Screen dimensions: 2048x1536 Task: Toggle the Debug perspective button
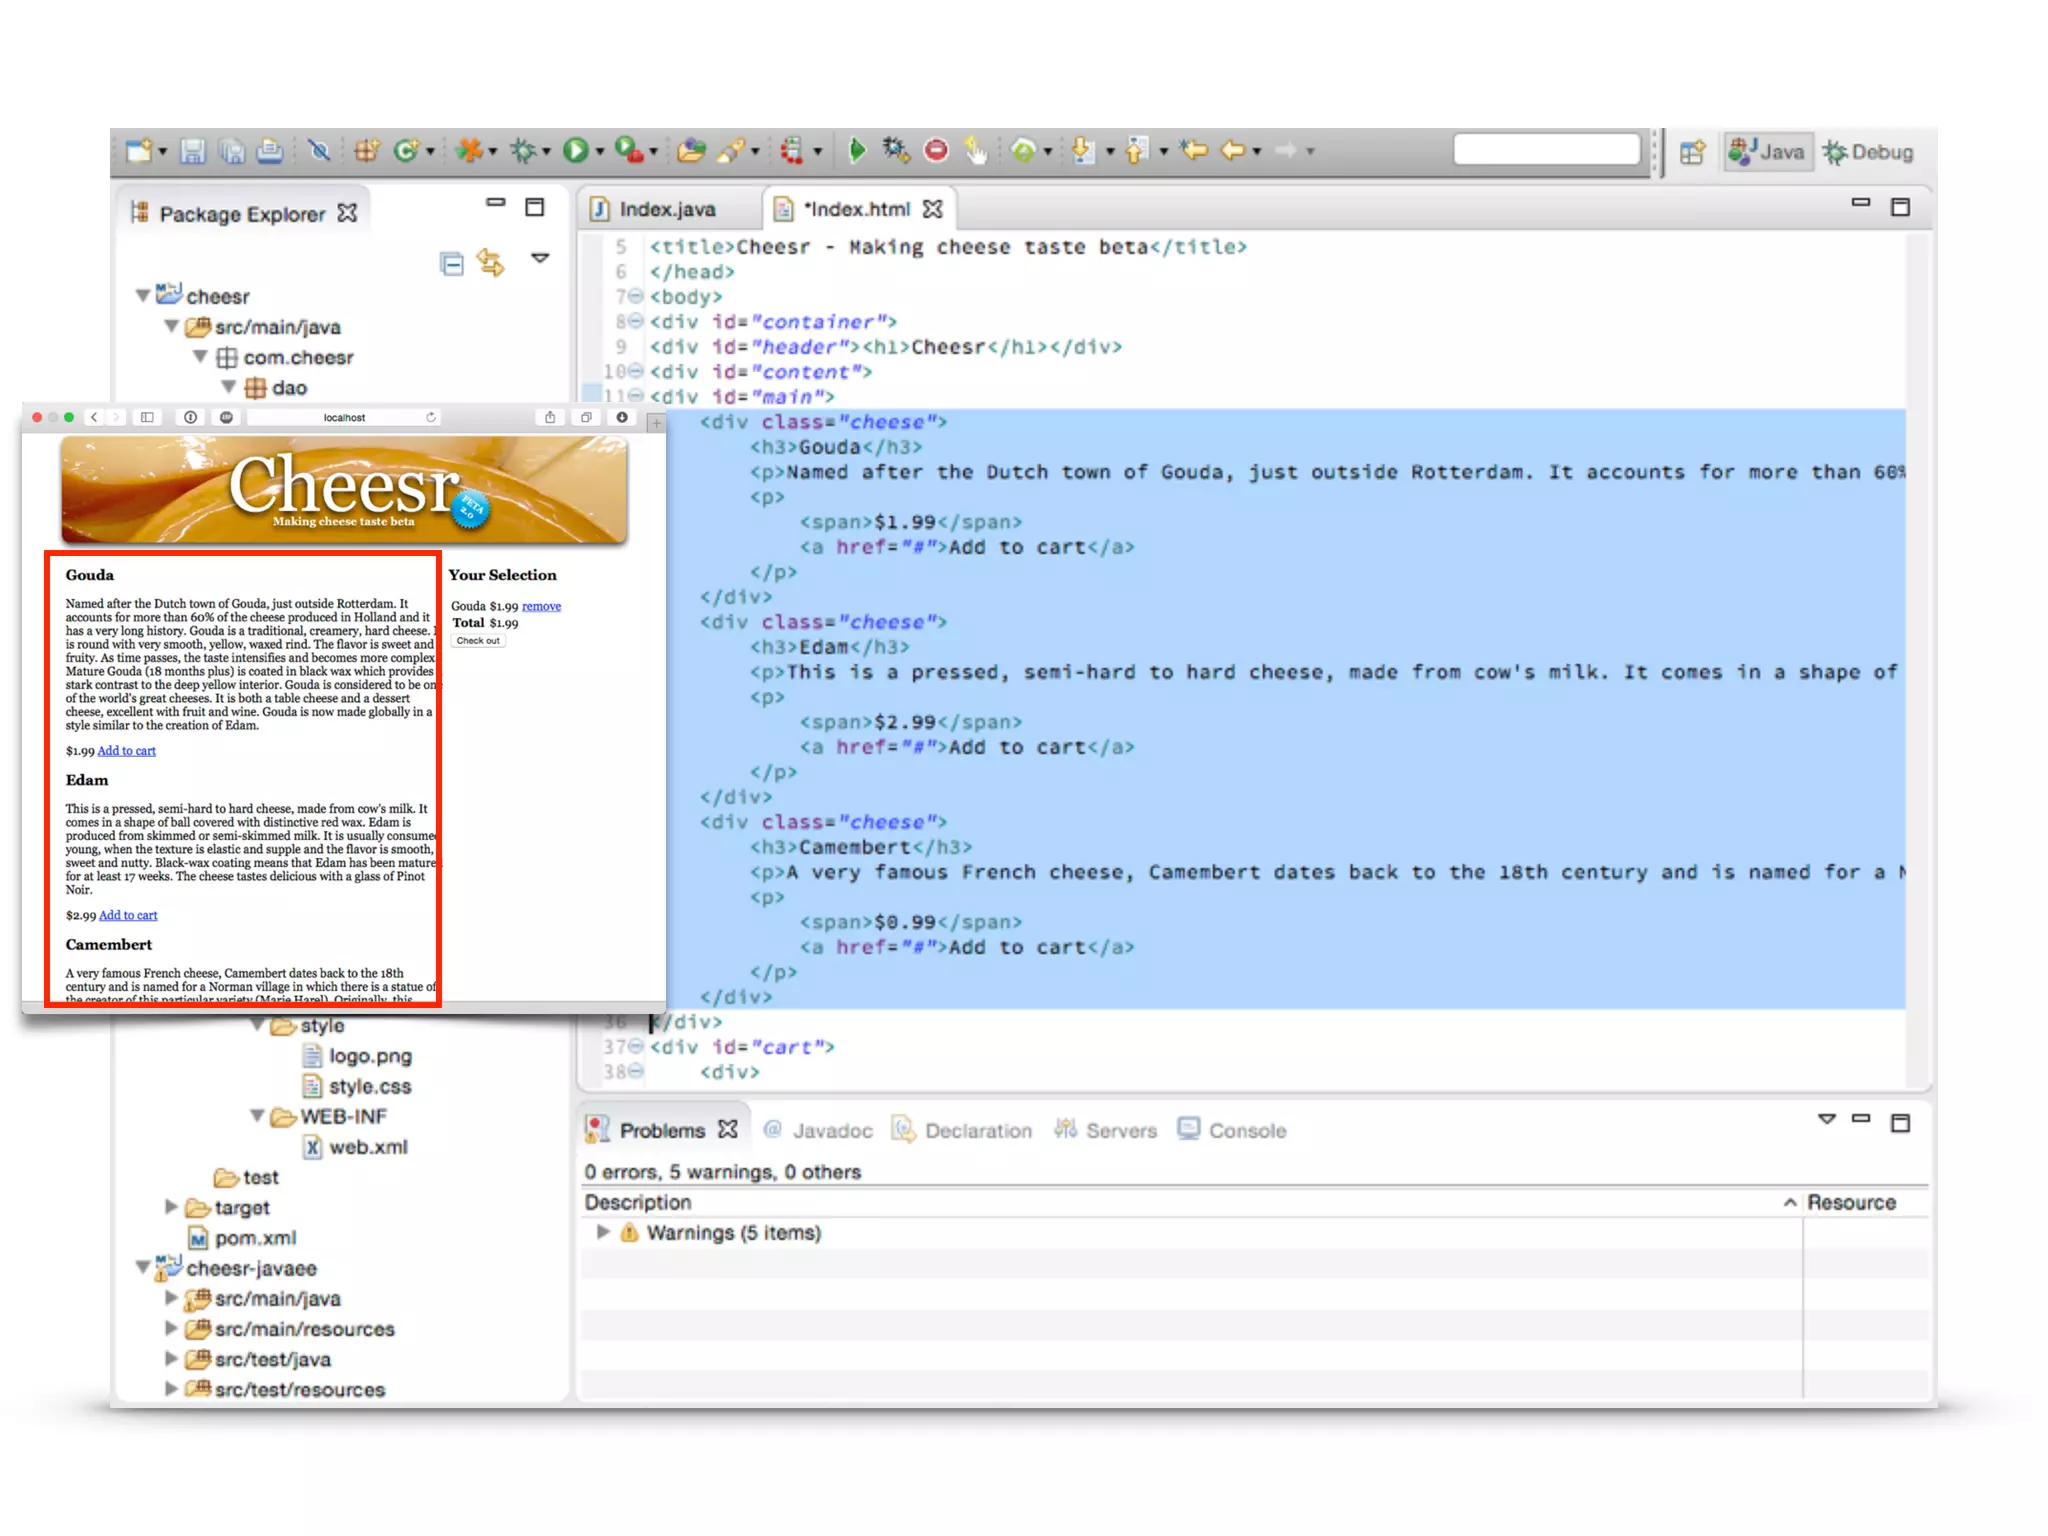tap(1869, 152)
